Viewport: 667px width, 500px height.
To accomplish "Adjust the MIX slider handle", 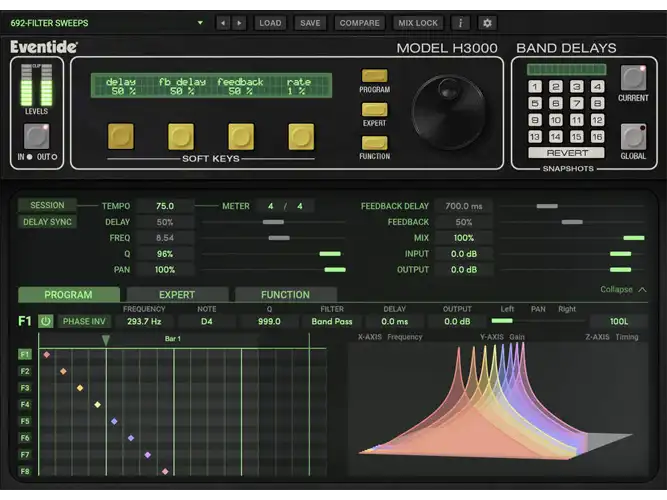I will click(634, 238).
